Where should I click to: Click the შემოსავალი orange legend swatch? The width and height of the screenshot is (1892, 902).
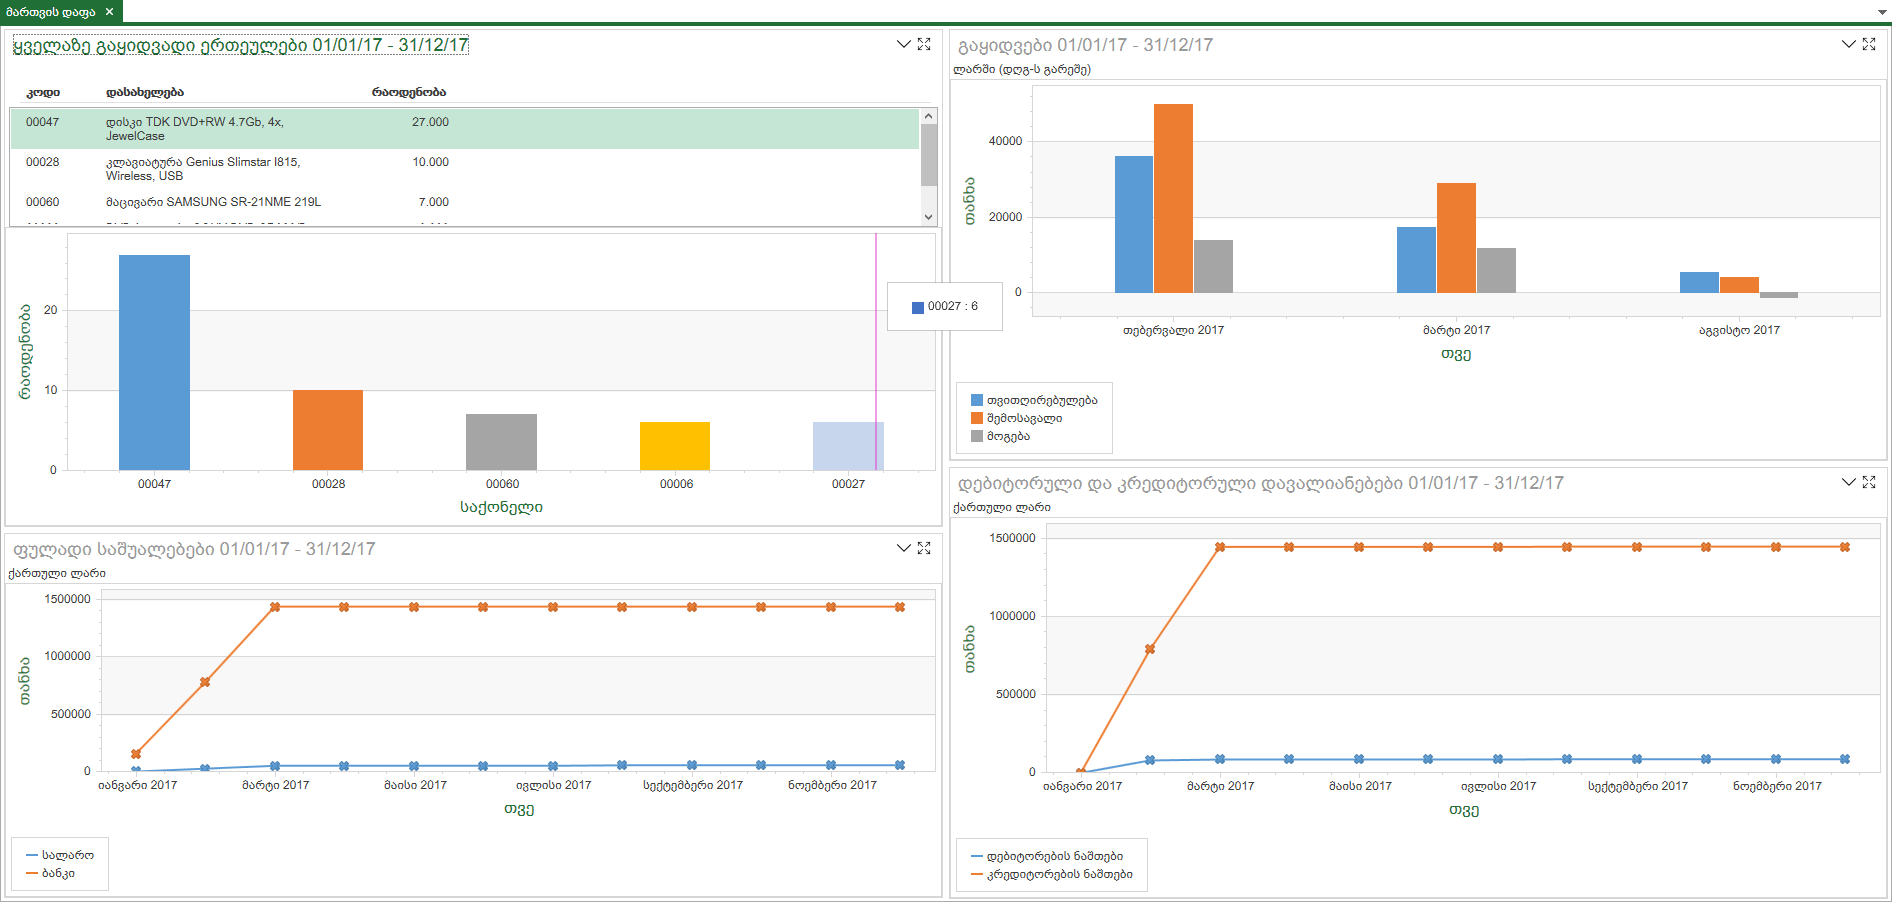click(977, 418)
